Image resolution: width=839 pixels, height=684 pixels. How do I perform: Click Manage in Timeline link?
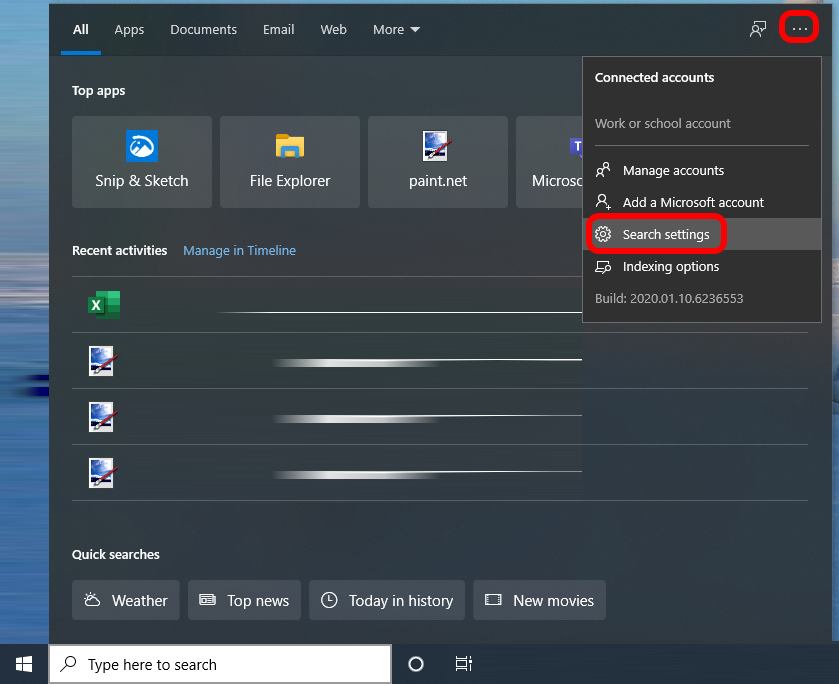(x=239, y=250)
